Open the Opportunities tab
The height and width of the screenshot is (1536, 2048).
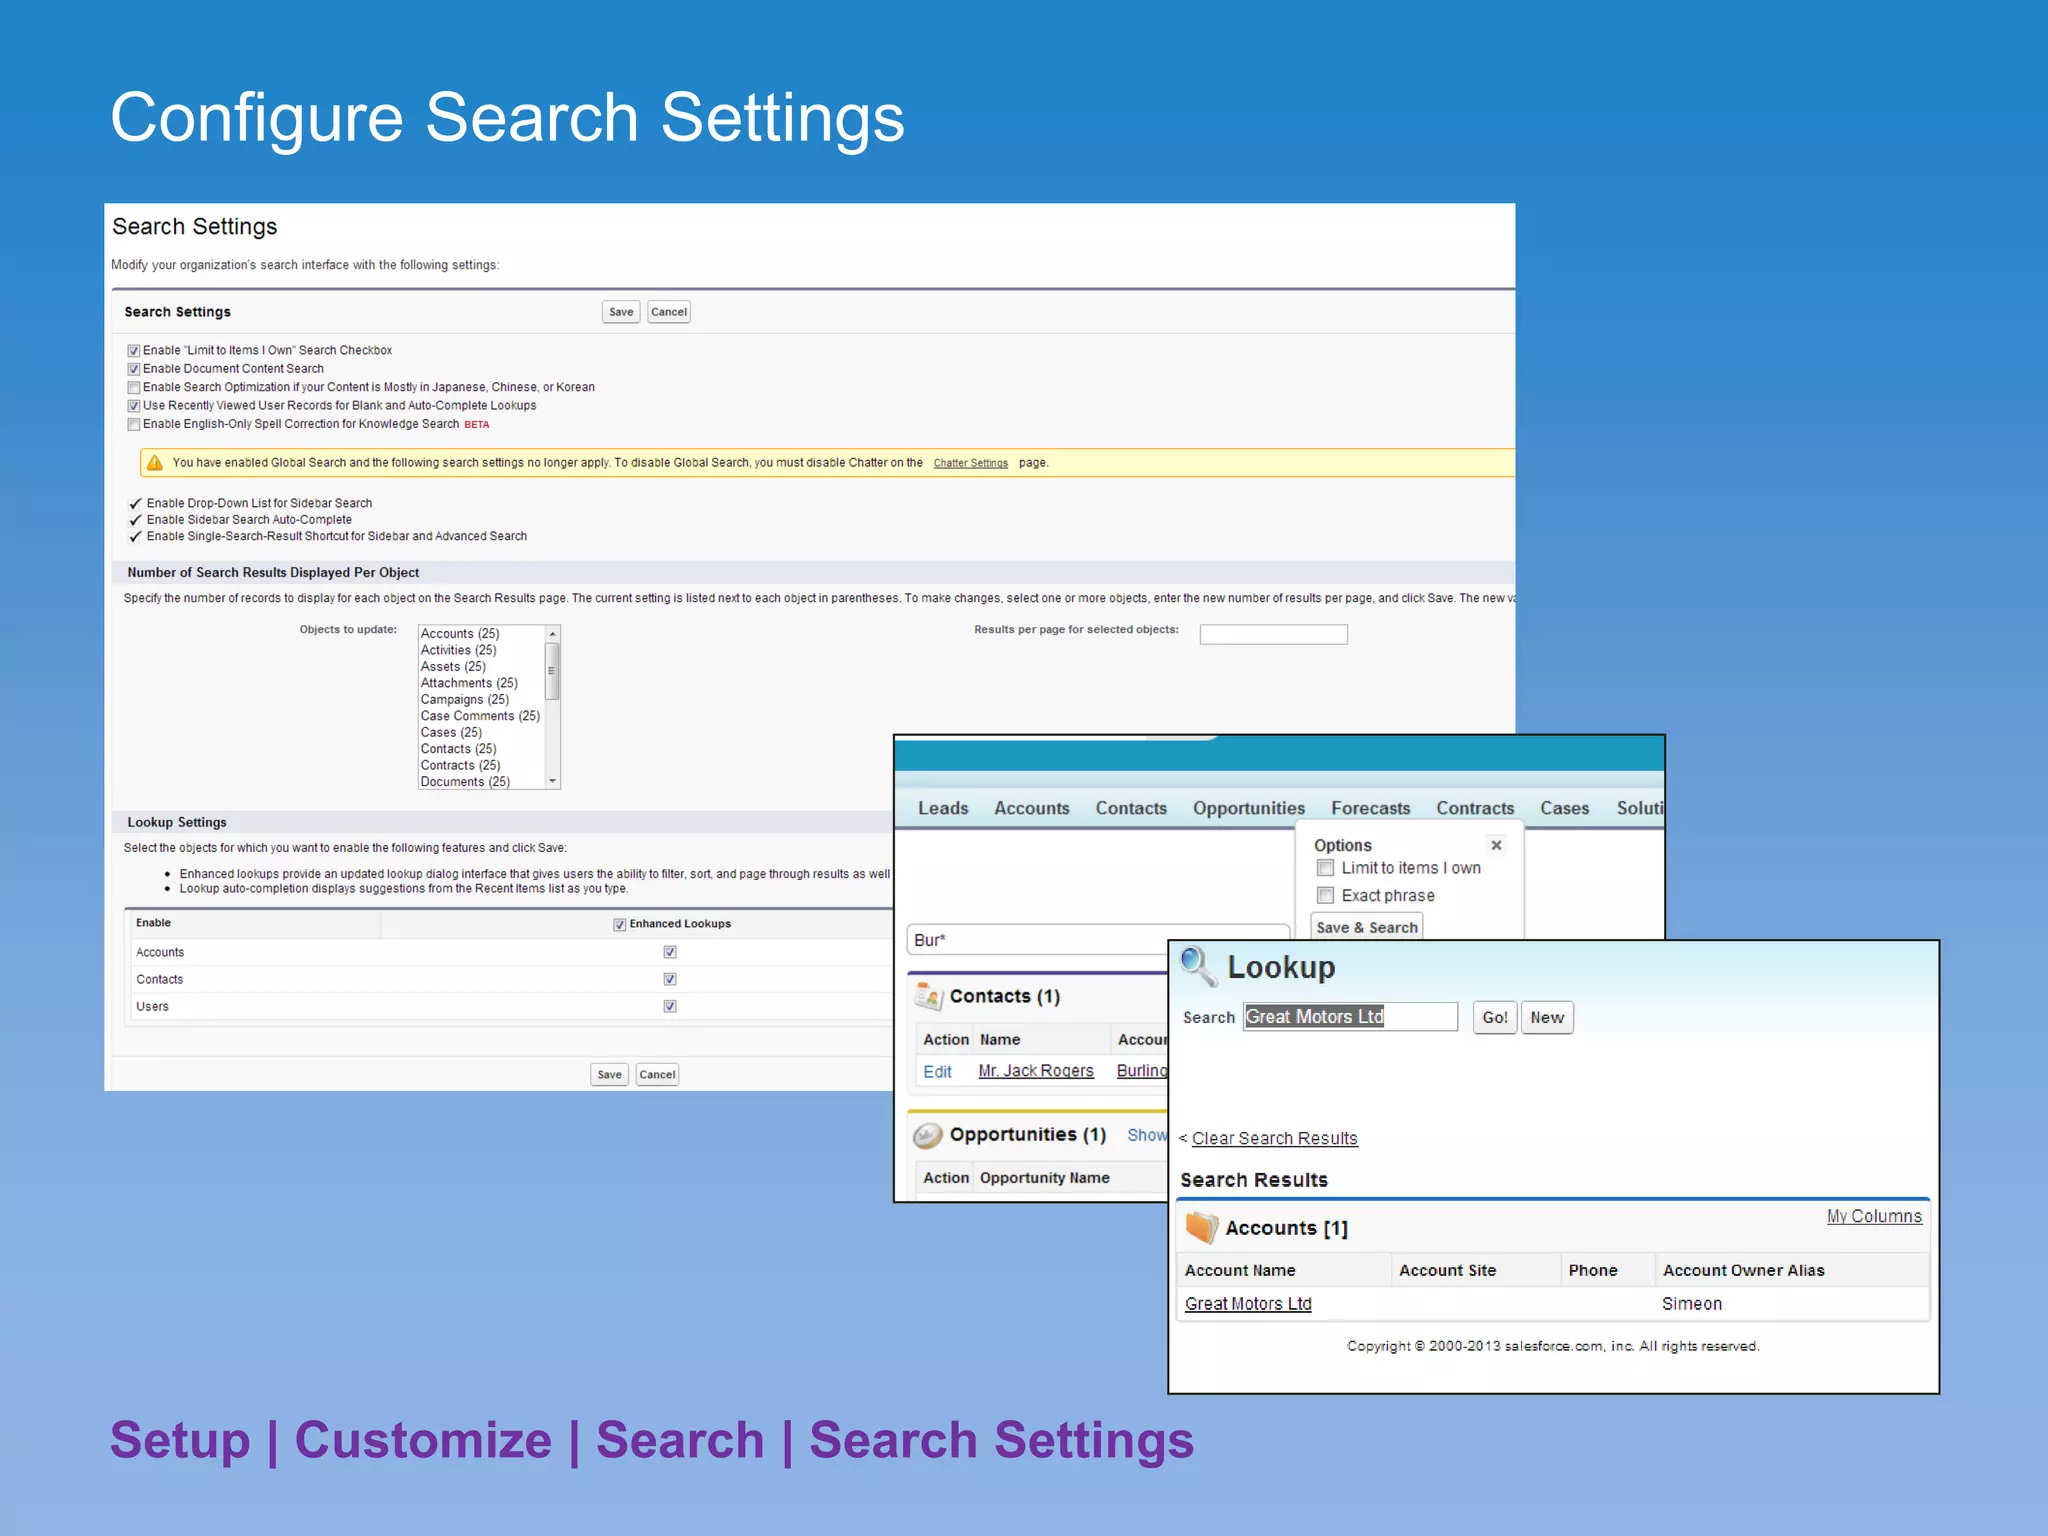click(x=1248, y=808)
